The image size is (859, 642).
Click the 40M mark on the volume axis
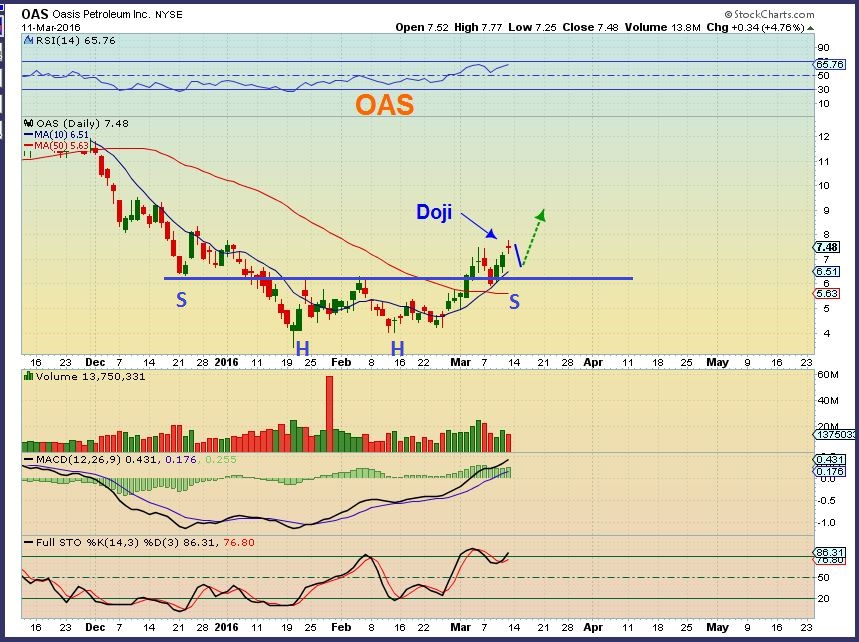pos(828,400)
